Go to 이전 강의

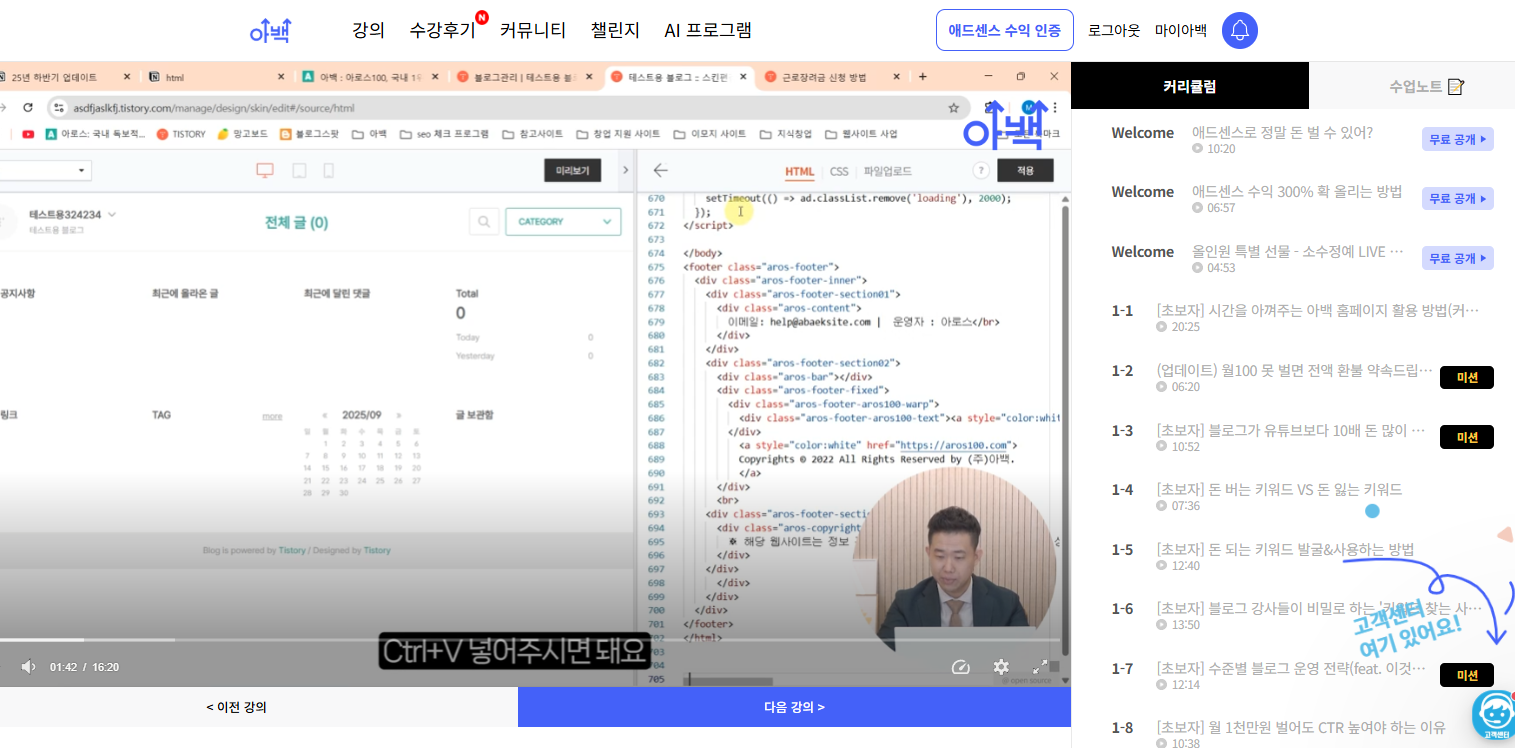[x=236, y=707]
